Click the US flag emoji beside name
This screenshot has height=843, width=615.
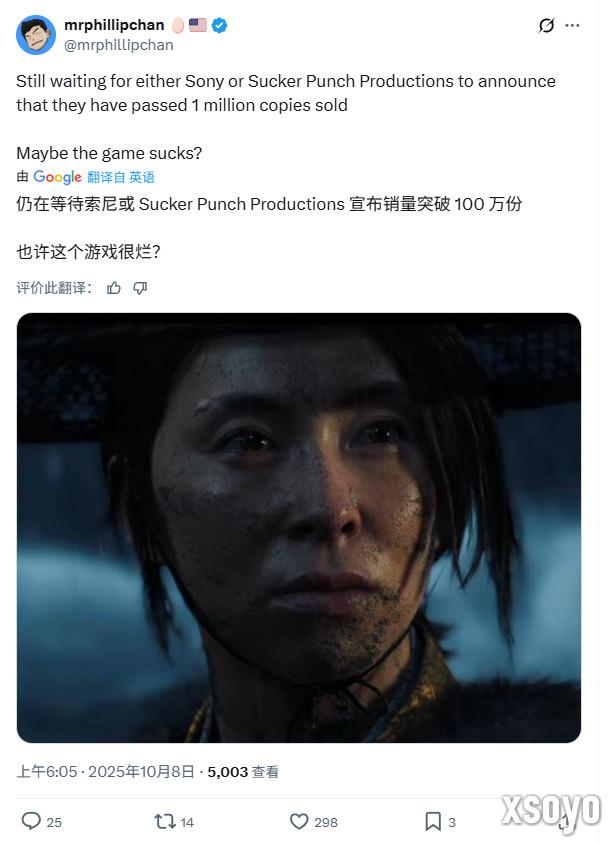[x=198, y=25]
